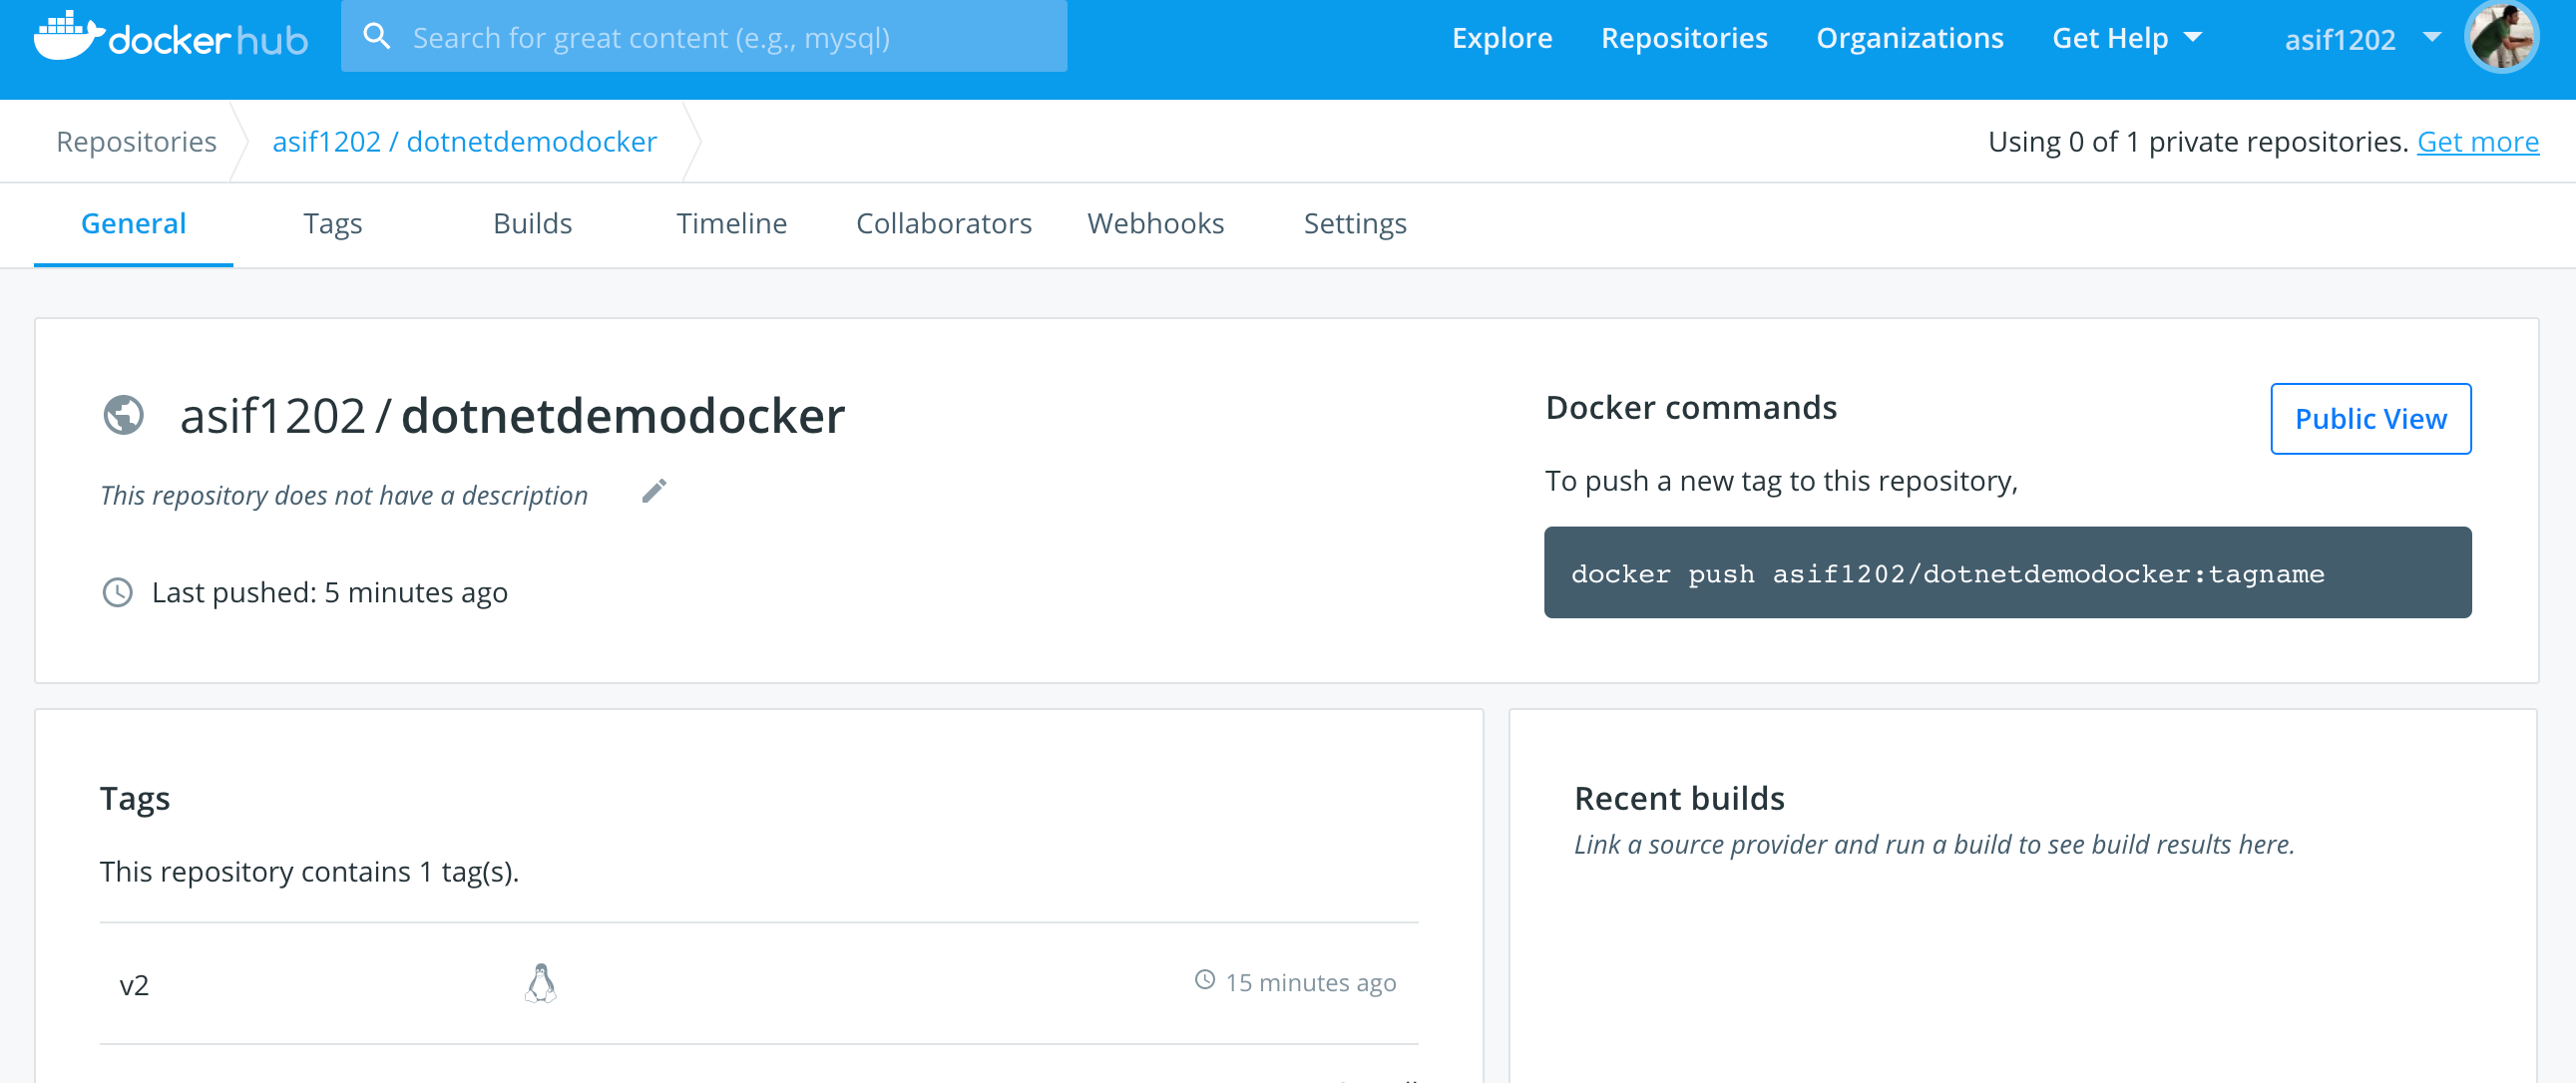The height and width of the screenshot is (1083, 2576).
Task: Click the Linux penguin icon on the v2 tag
Action: click(x=540, y=982)
